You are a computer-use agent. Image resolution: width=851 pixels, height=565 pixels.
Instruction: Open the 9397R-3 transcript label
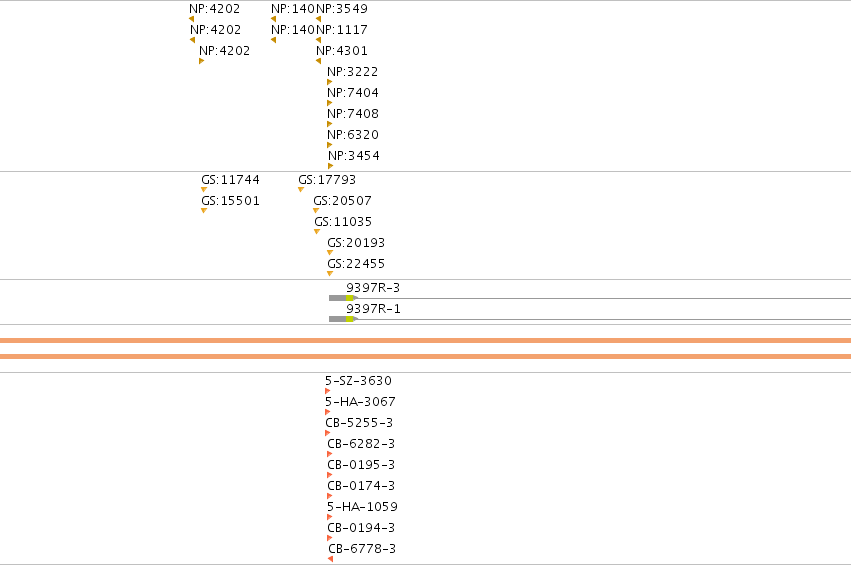coord(373,288)
